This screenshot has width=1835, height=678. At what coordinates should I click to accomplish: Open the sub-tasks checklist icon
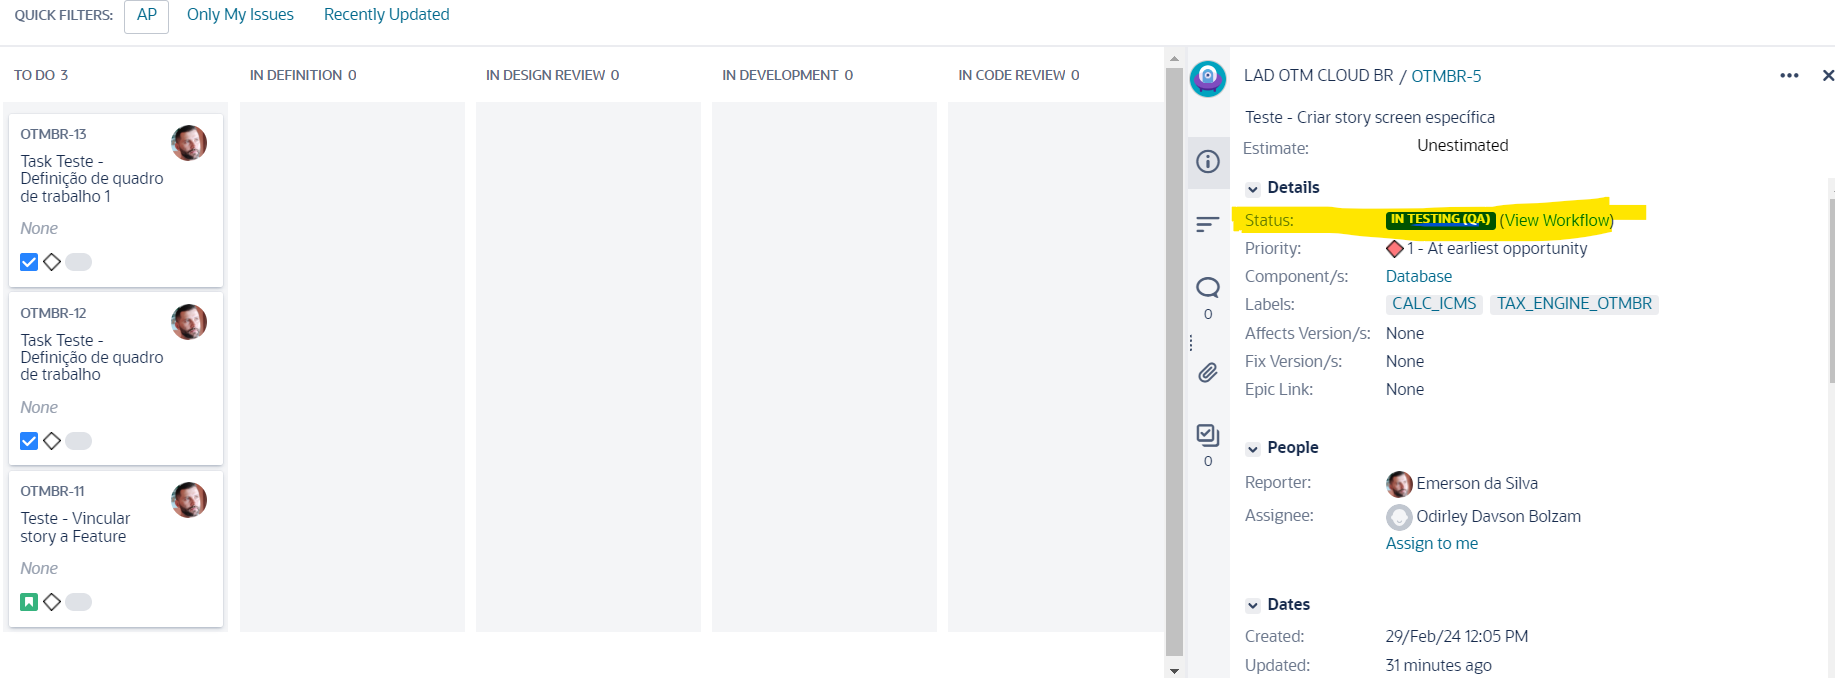click(1208, 435)
